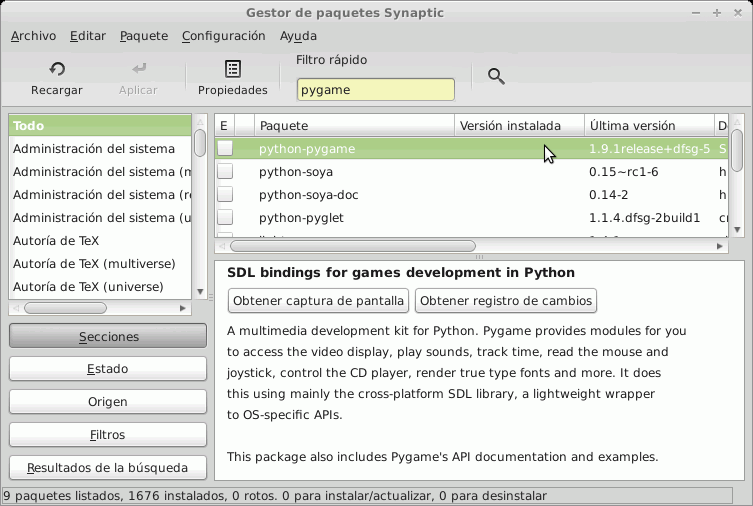This screenshot has width=753, height=506.
Task: Click Resultados de la búsqueda button
Action: pos(108,468)
